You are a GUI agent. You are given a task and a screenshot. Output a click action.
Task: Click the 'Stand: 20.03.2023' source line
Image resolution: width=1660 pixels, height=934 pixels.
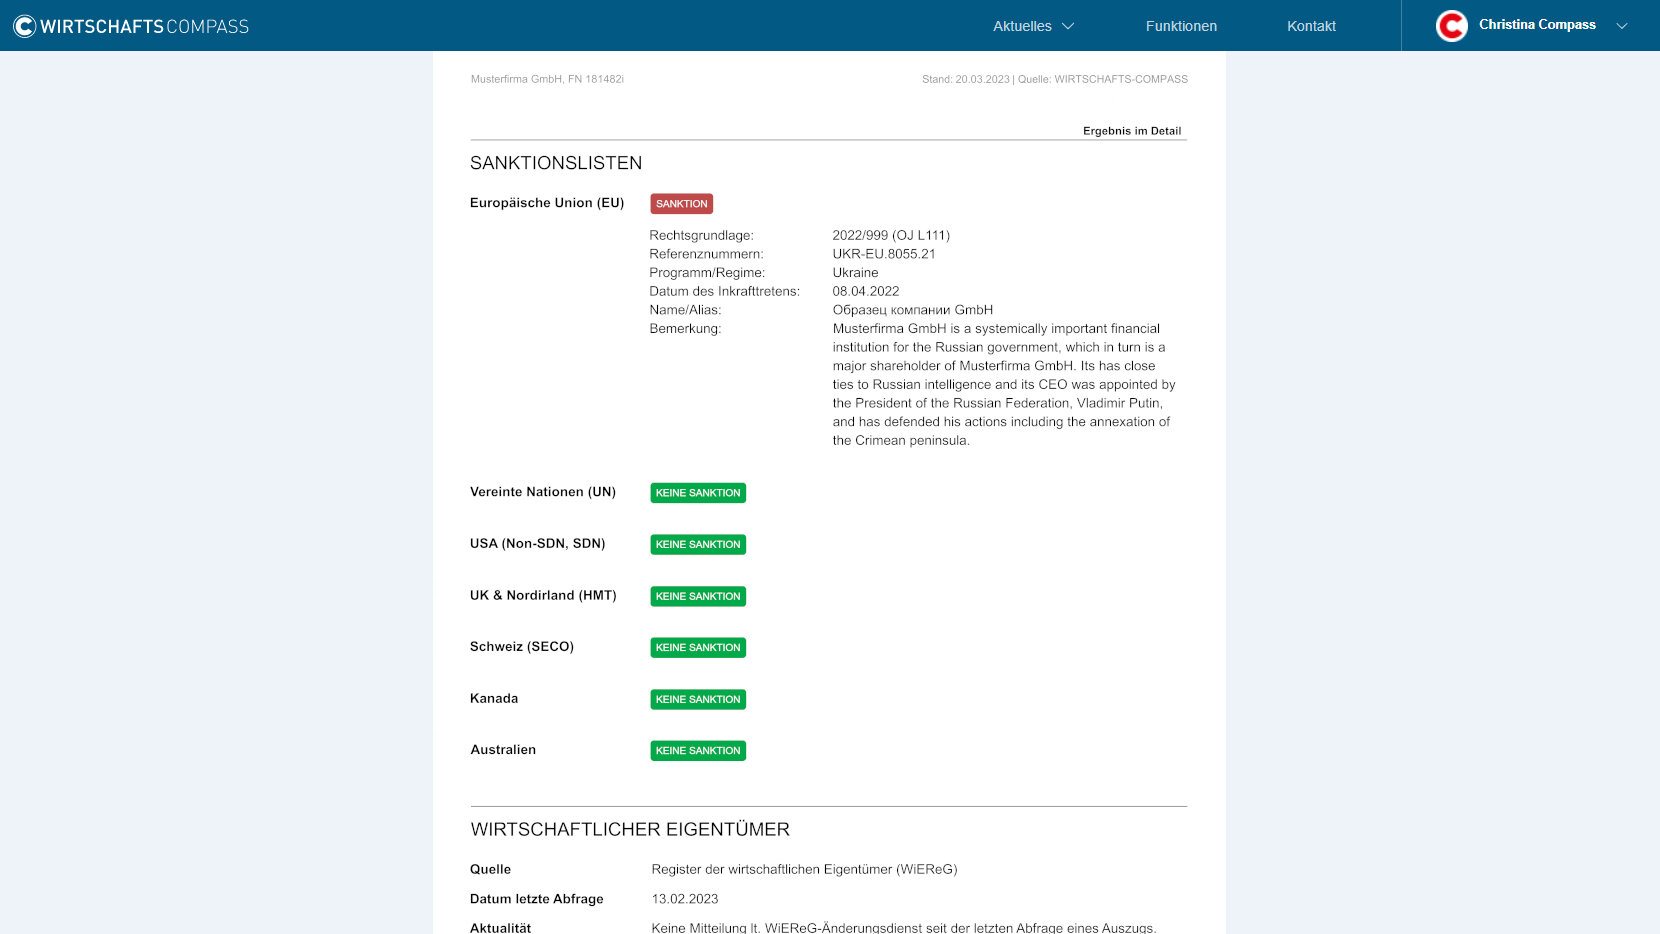click(1055, 80)
